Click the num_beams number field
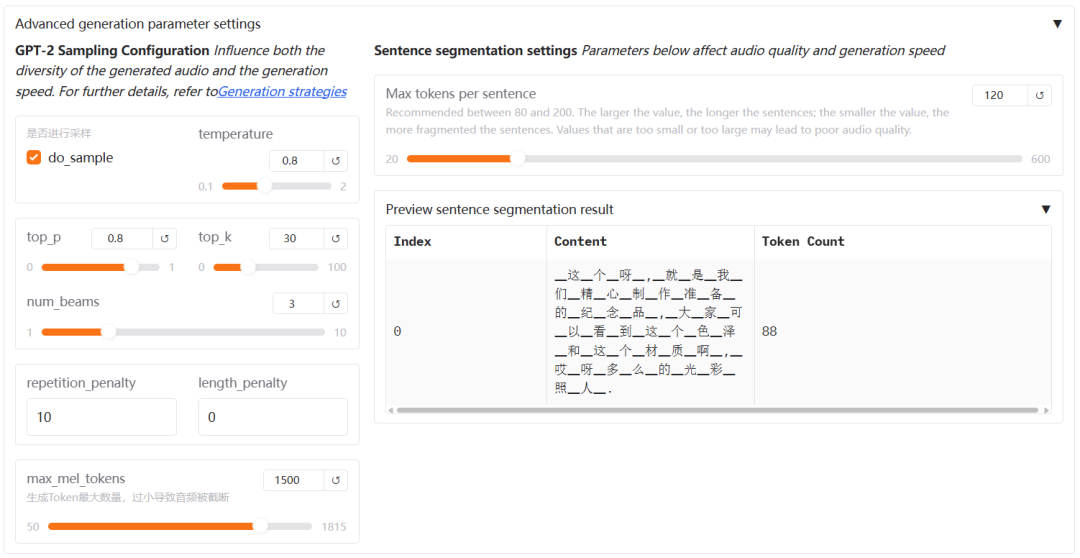 pyautogui.click(x=298, y=303)
